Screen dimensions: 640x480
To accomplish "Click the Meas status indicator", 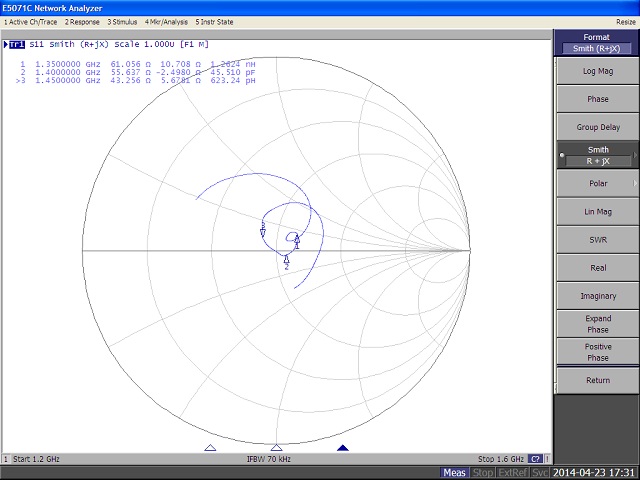I will click(454, 473).
